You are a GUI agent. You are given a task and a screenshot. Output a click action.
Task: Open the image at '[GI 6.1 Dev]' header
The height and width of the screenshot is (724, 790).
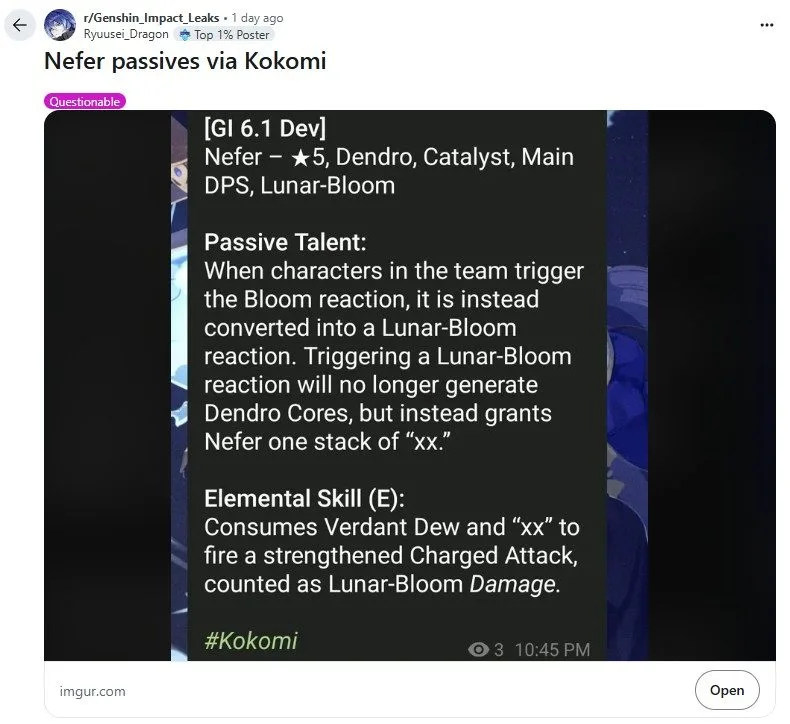[x=265, y=128]
